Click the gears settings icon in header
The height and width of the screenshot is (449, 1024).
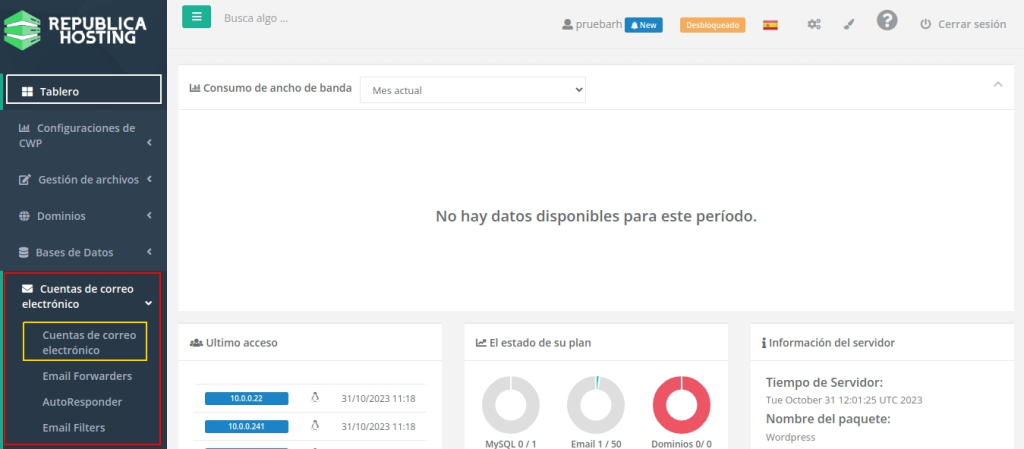point(814,25)
